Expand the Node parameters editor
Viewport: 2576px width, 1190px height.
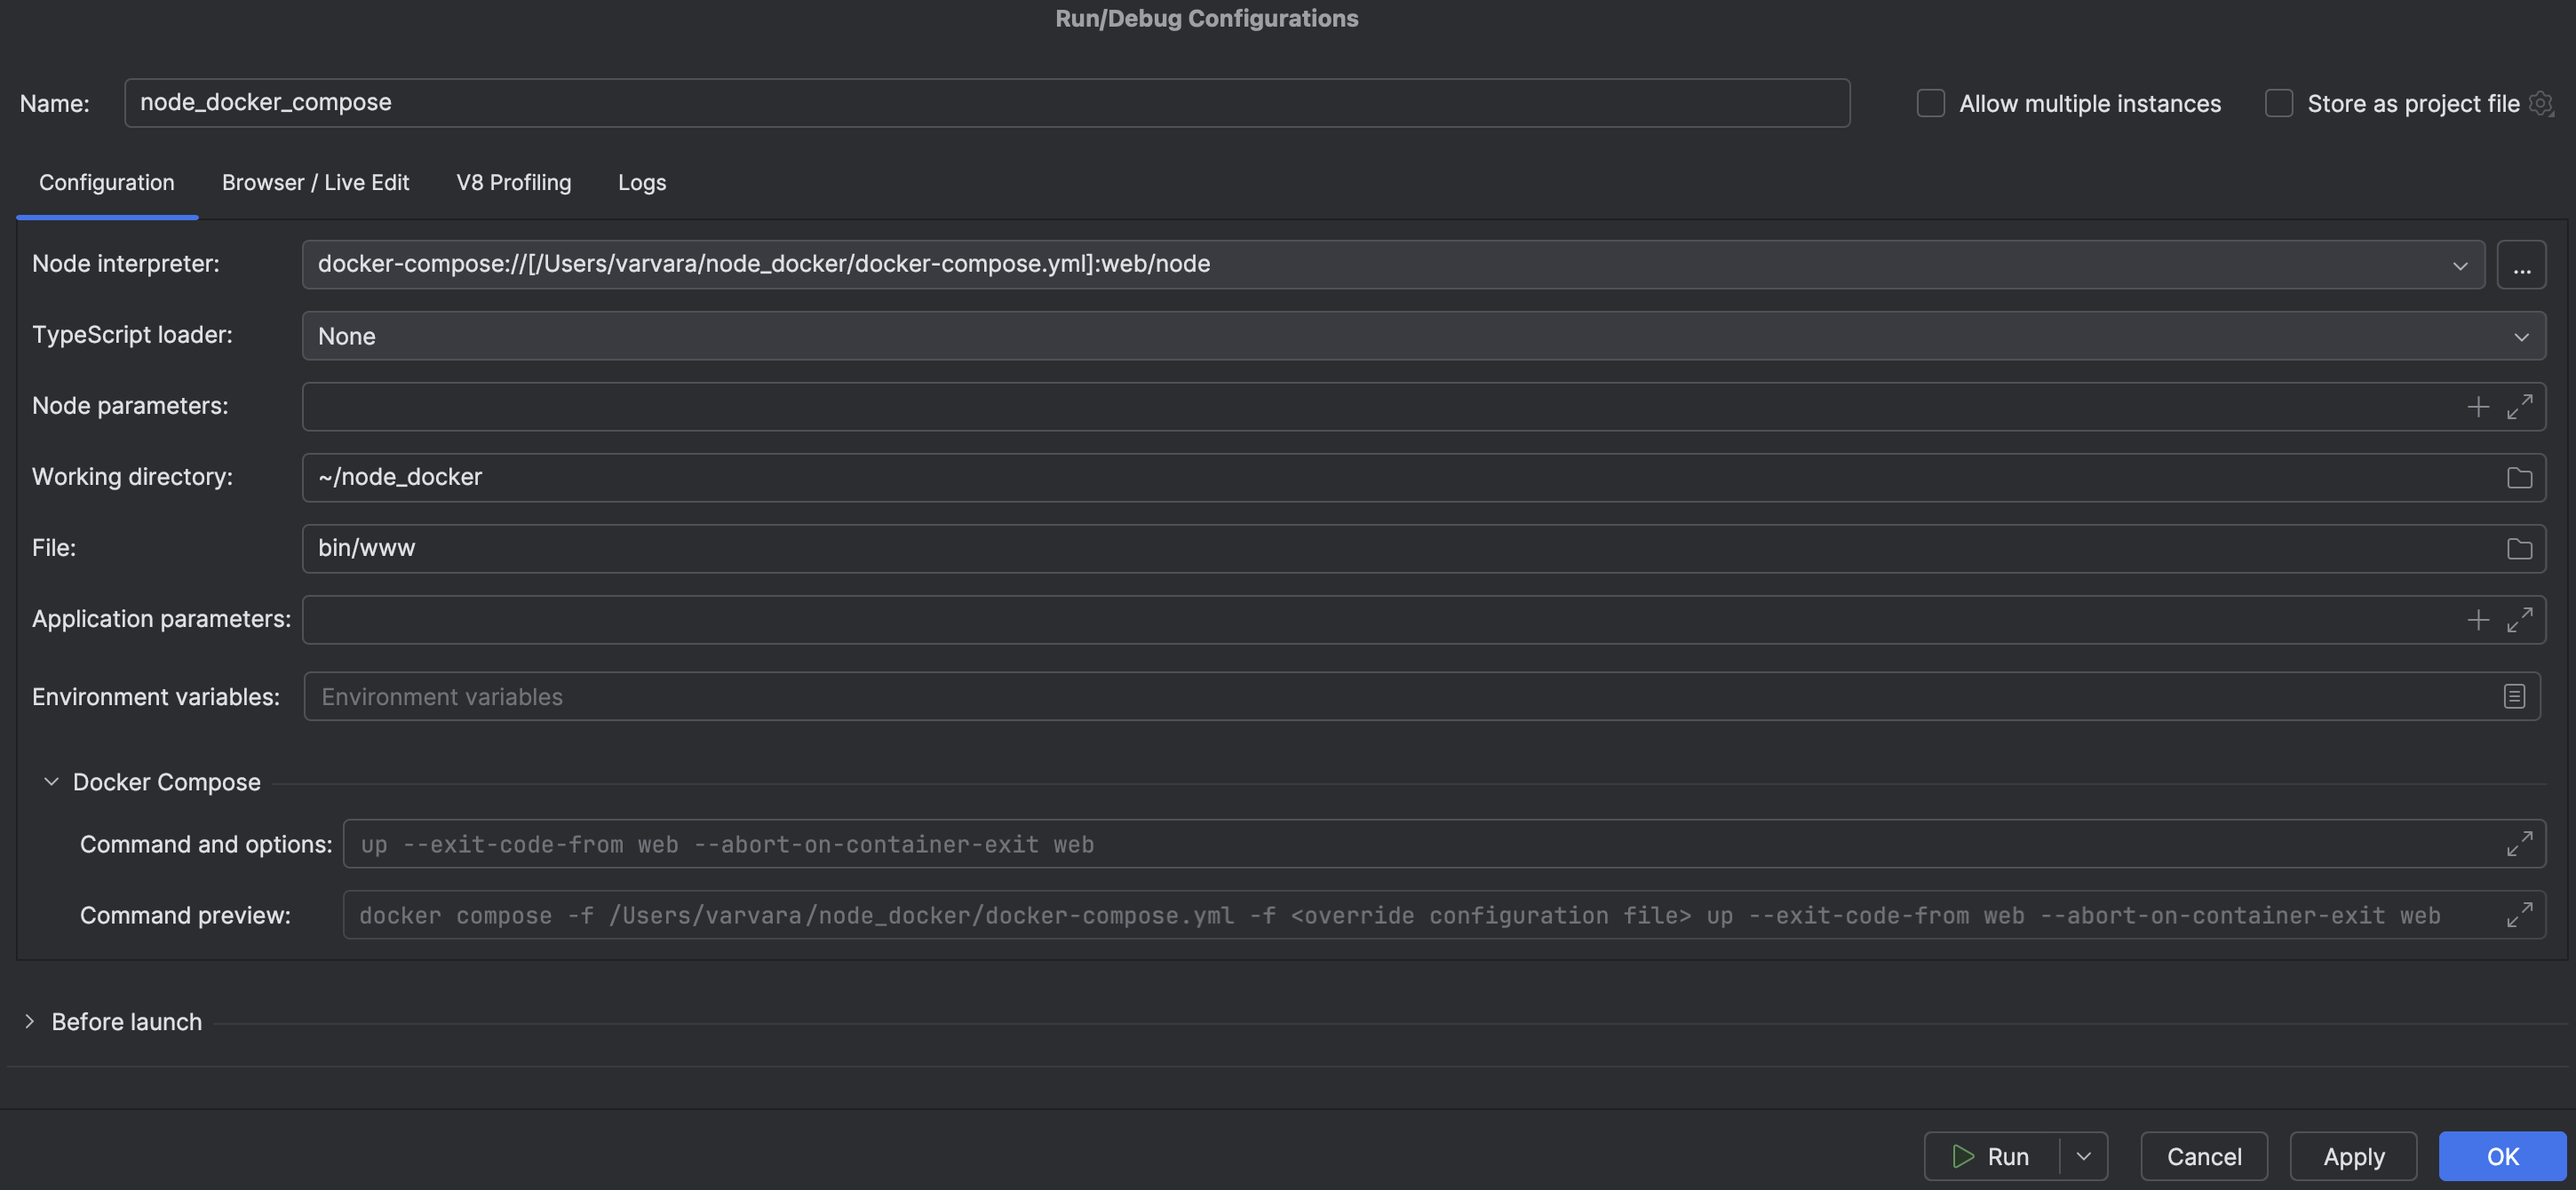click(x=2522, y=406)
